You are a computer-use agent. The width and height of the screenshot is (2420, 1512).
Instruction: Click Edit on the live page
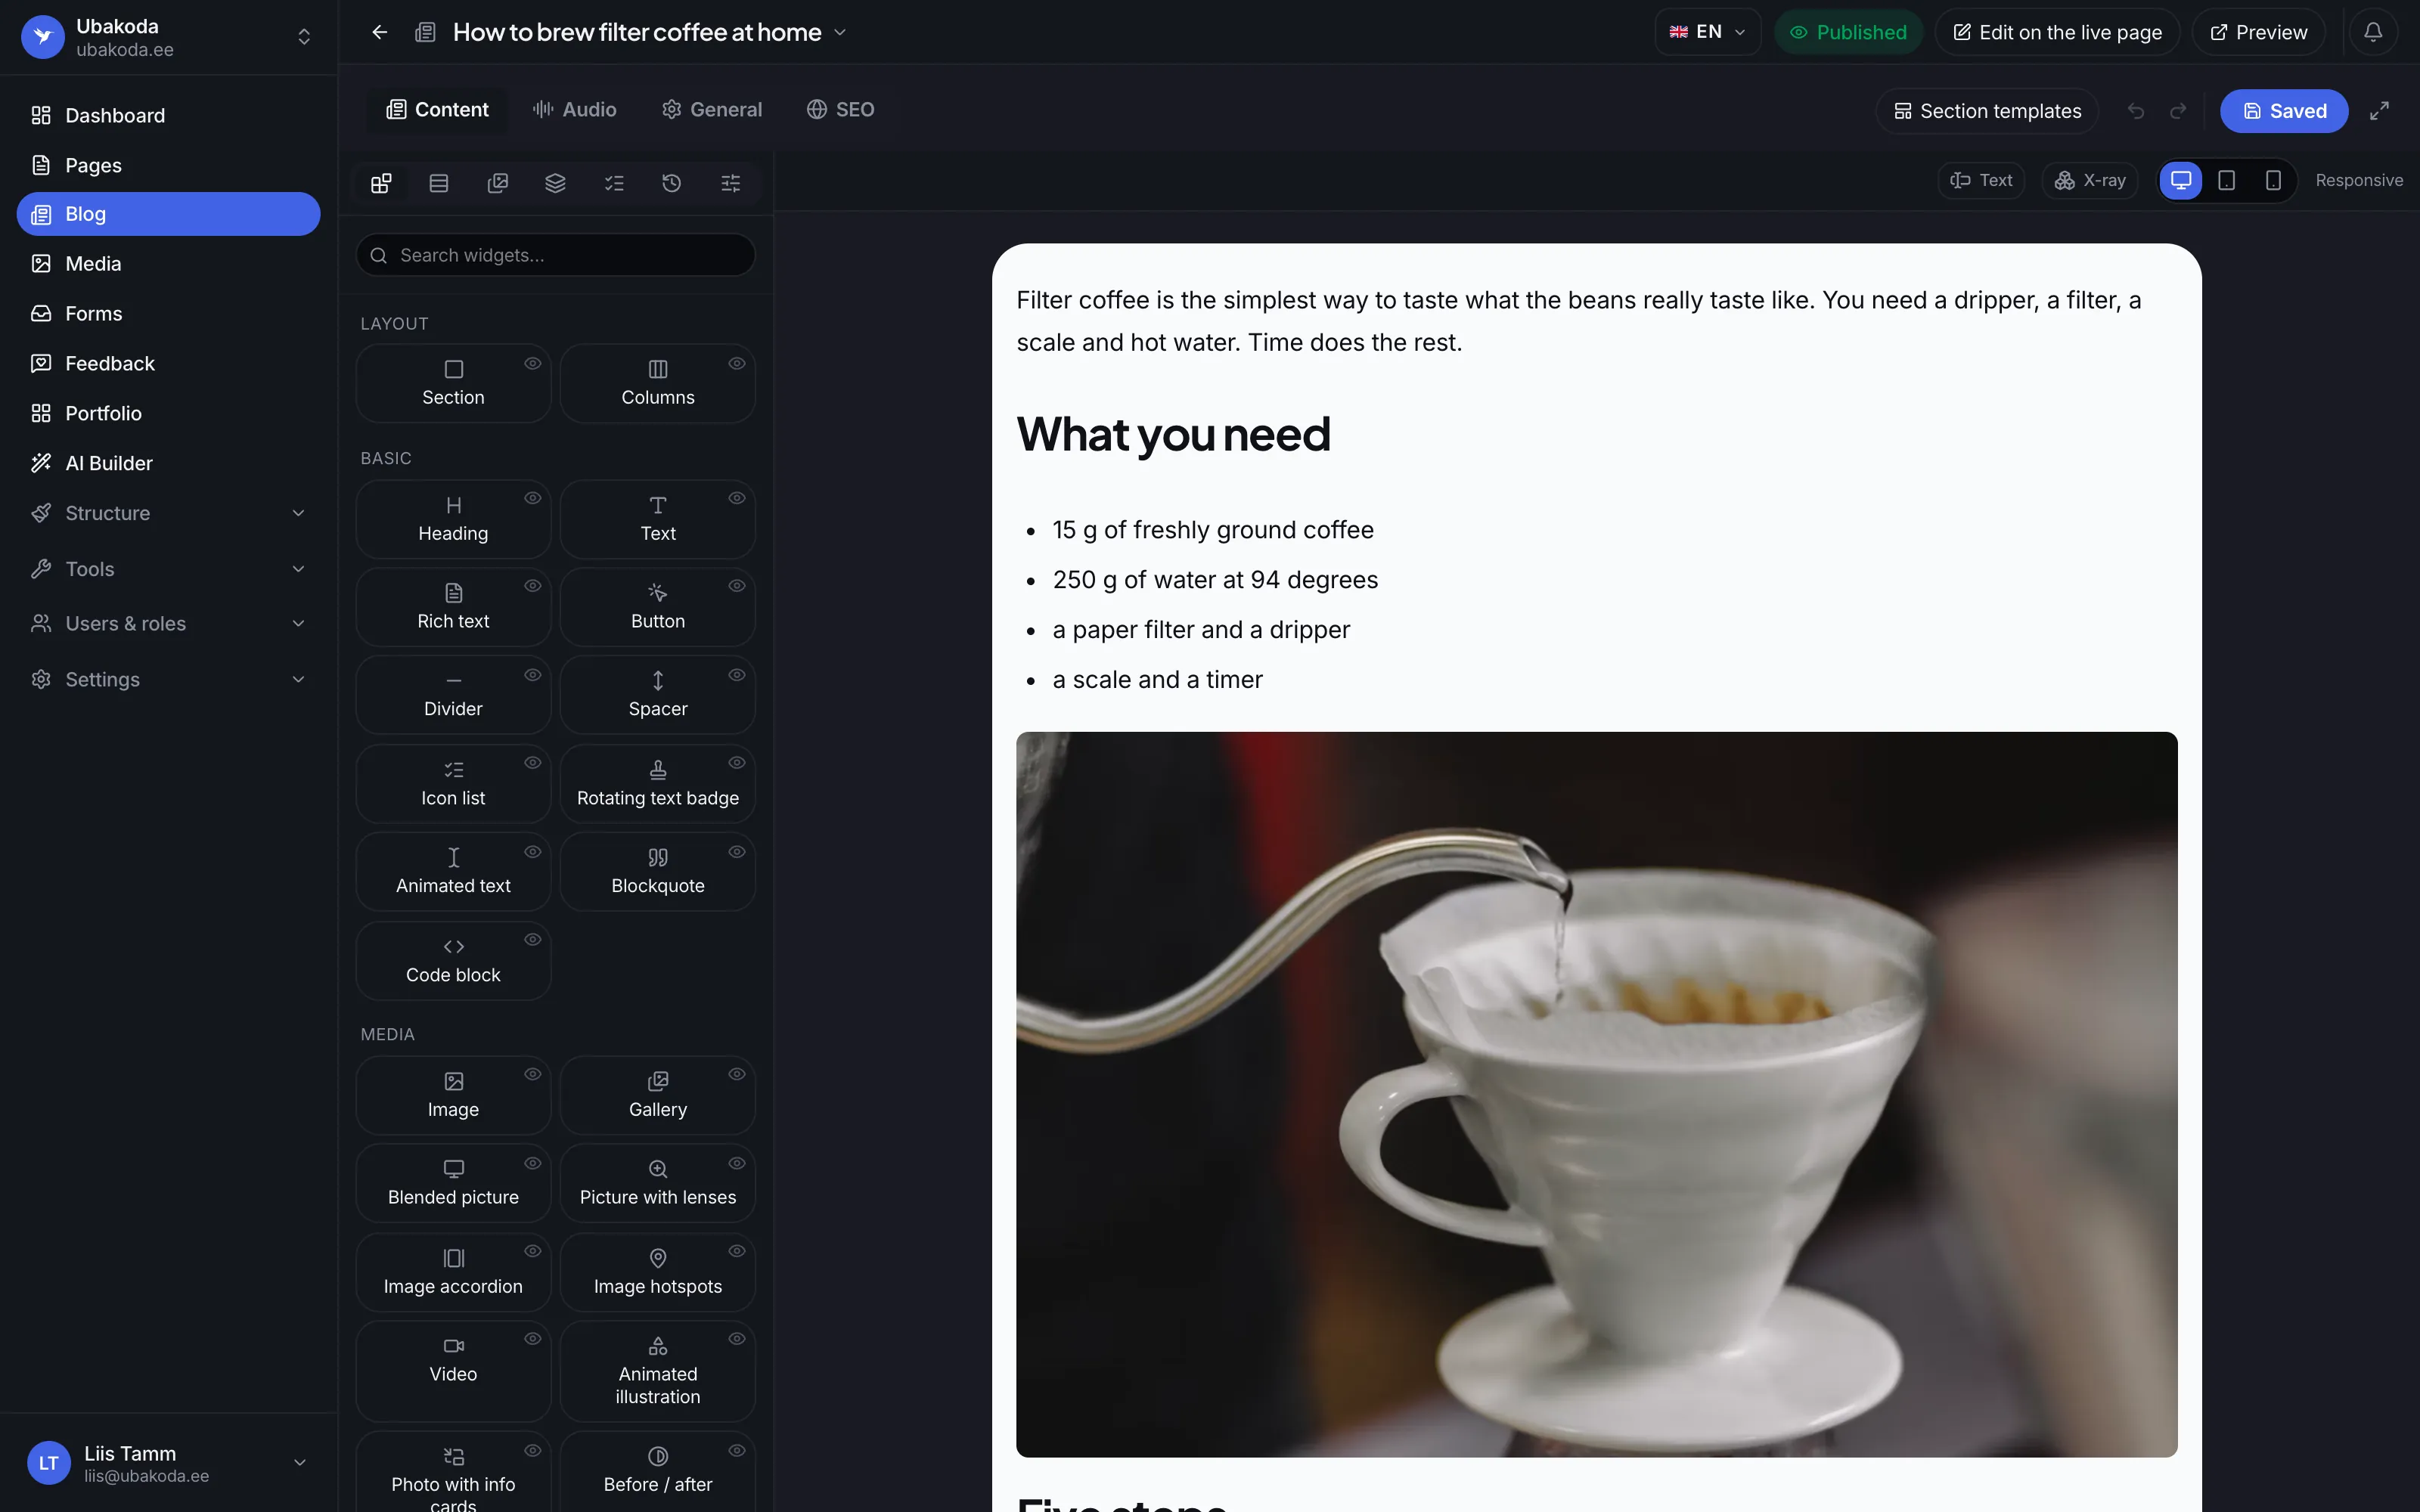point(2057,32)
